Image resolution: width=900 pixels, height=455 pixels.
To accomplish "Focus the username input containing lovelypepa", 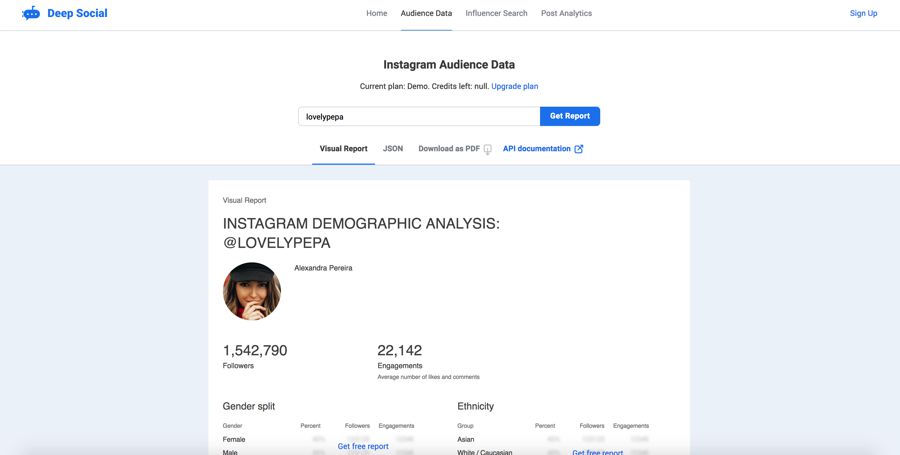I will point(419,116).
